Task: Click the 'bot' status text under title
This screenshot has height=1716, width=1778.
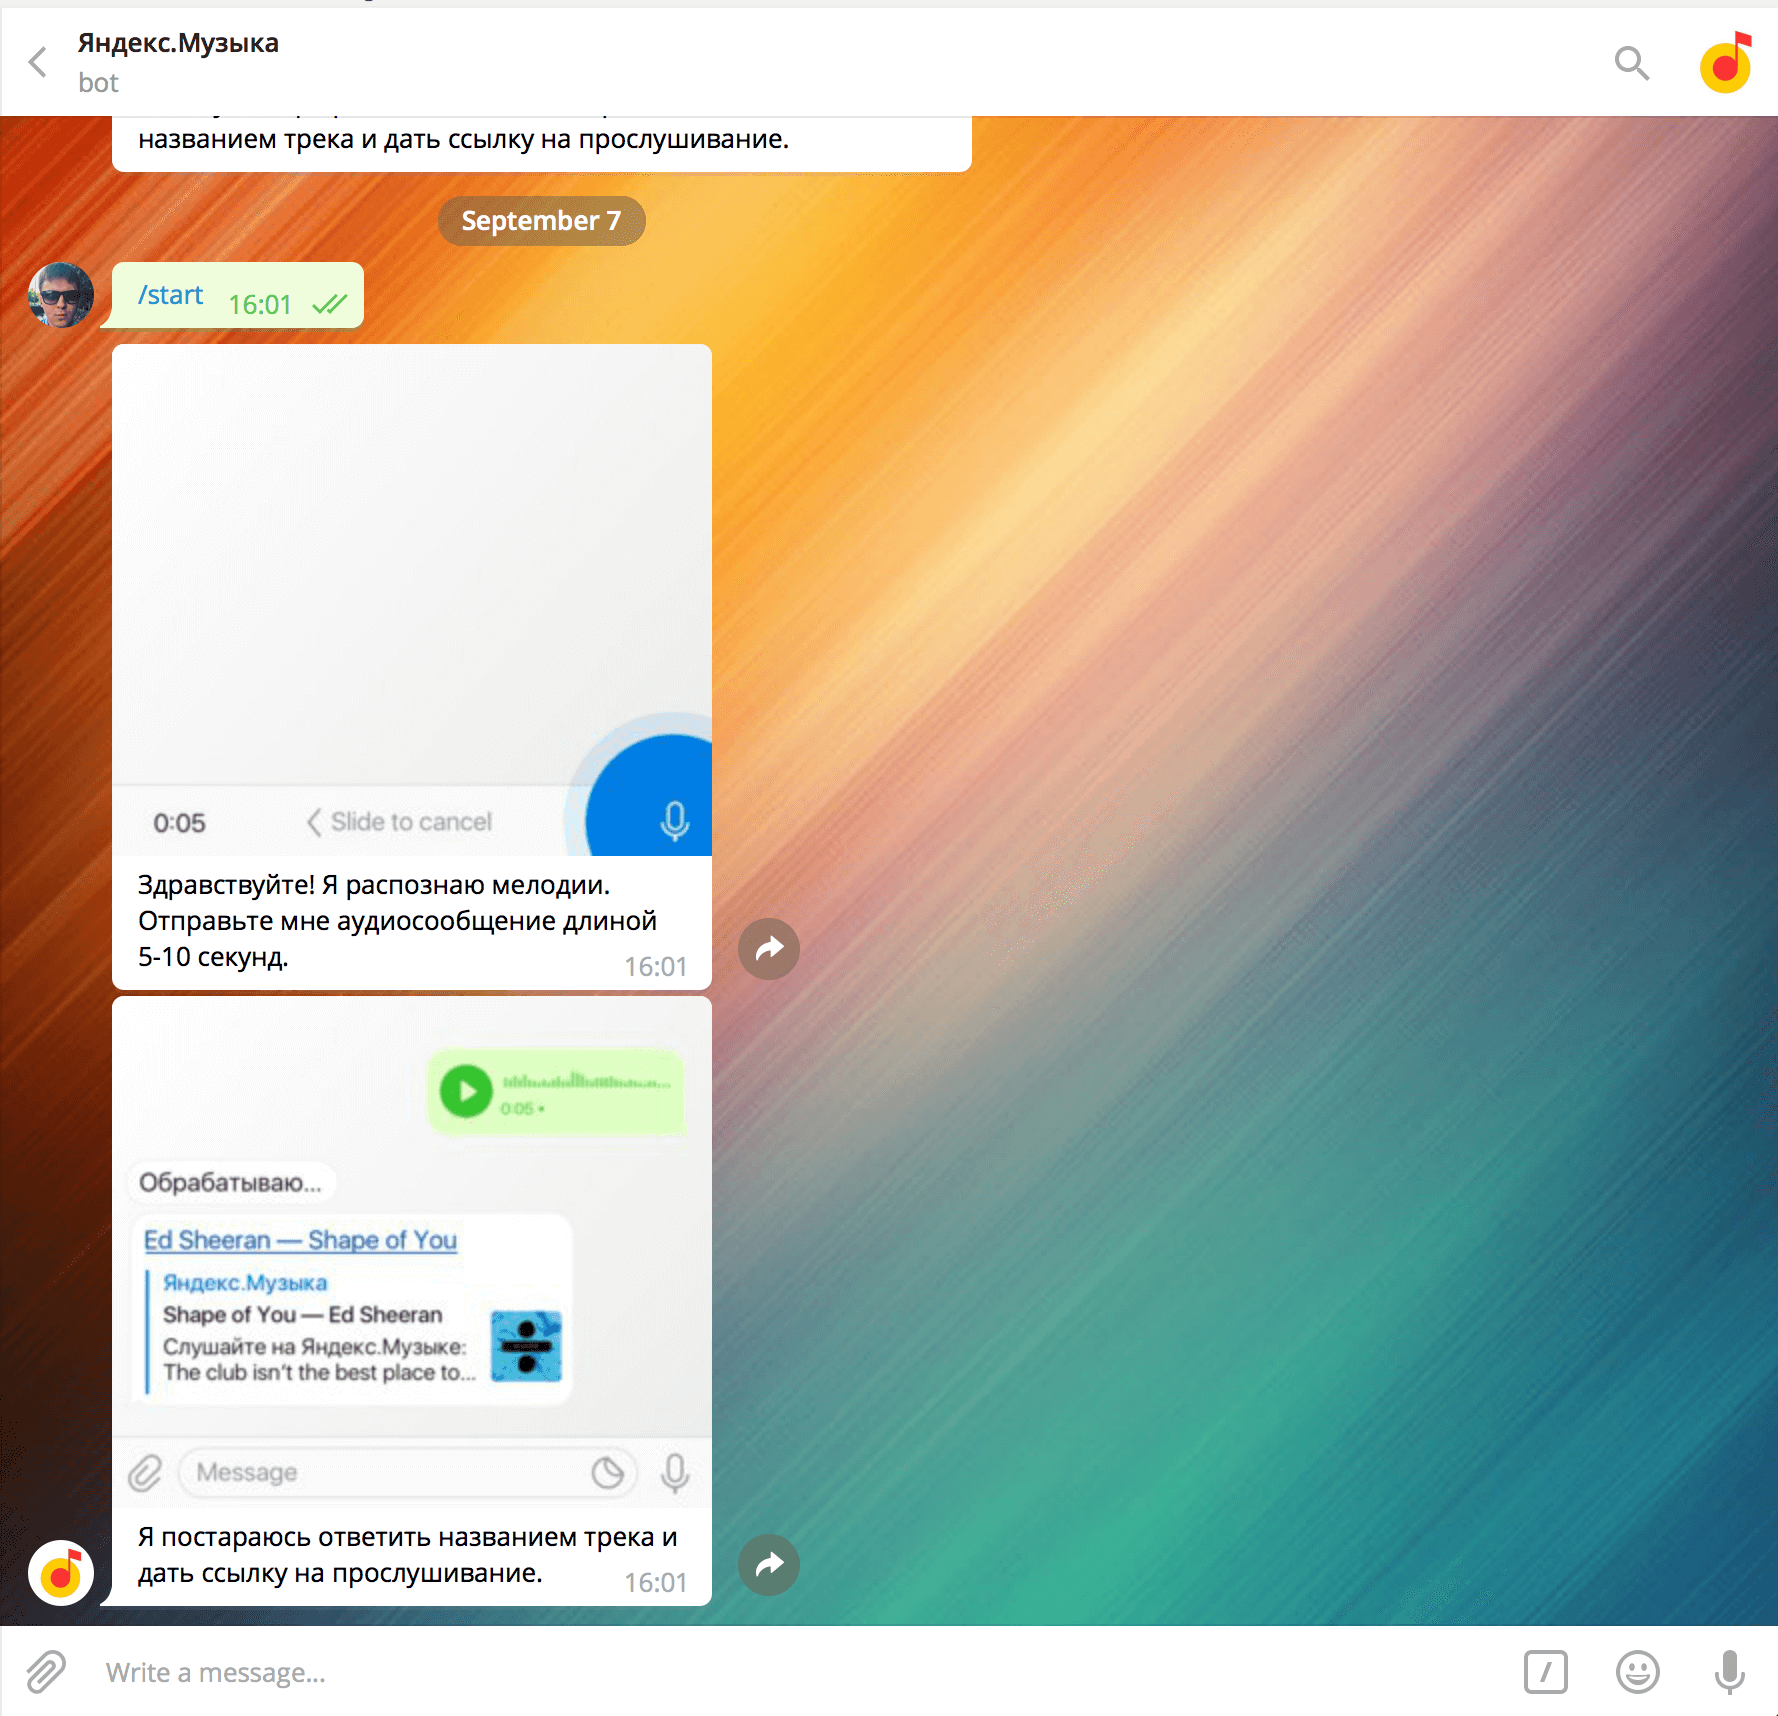Action: [98, 83]
